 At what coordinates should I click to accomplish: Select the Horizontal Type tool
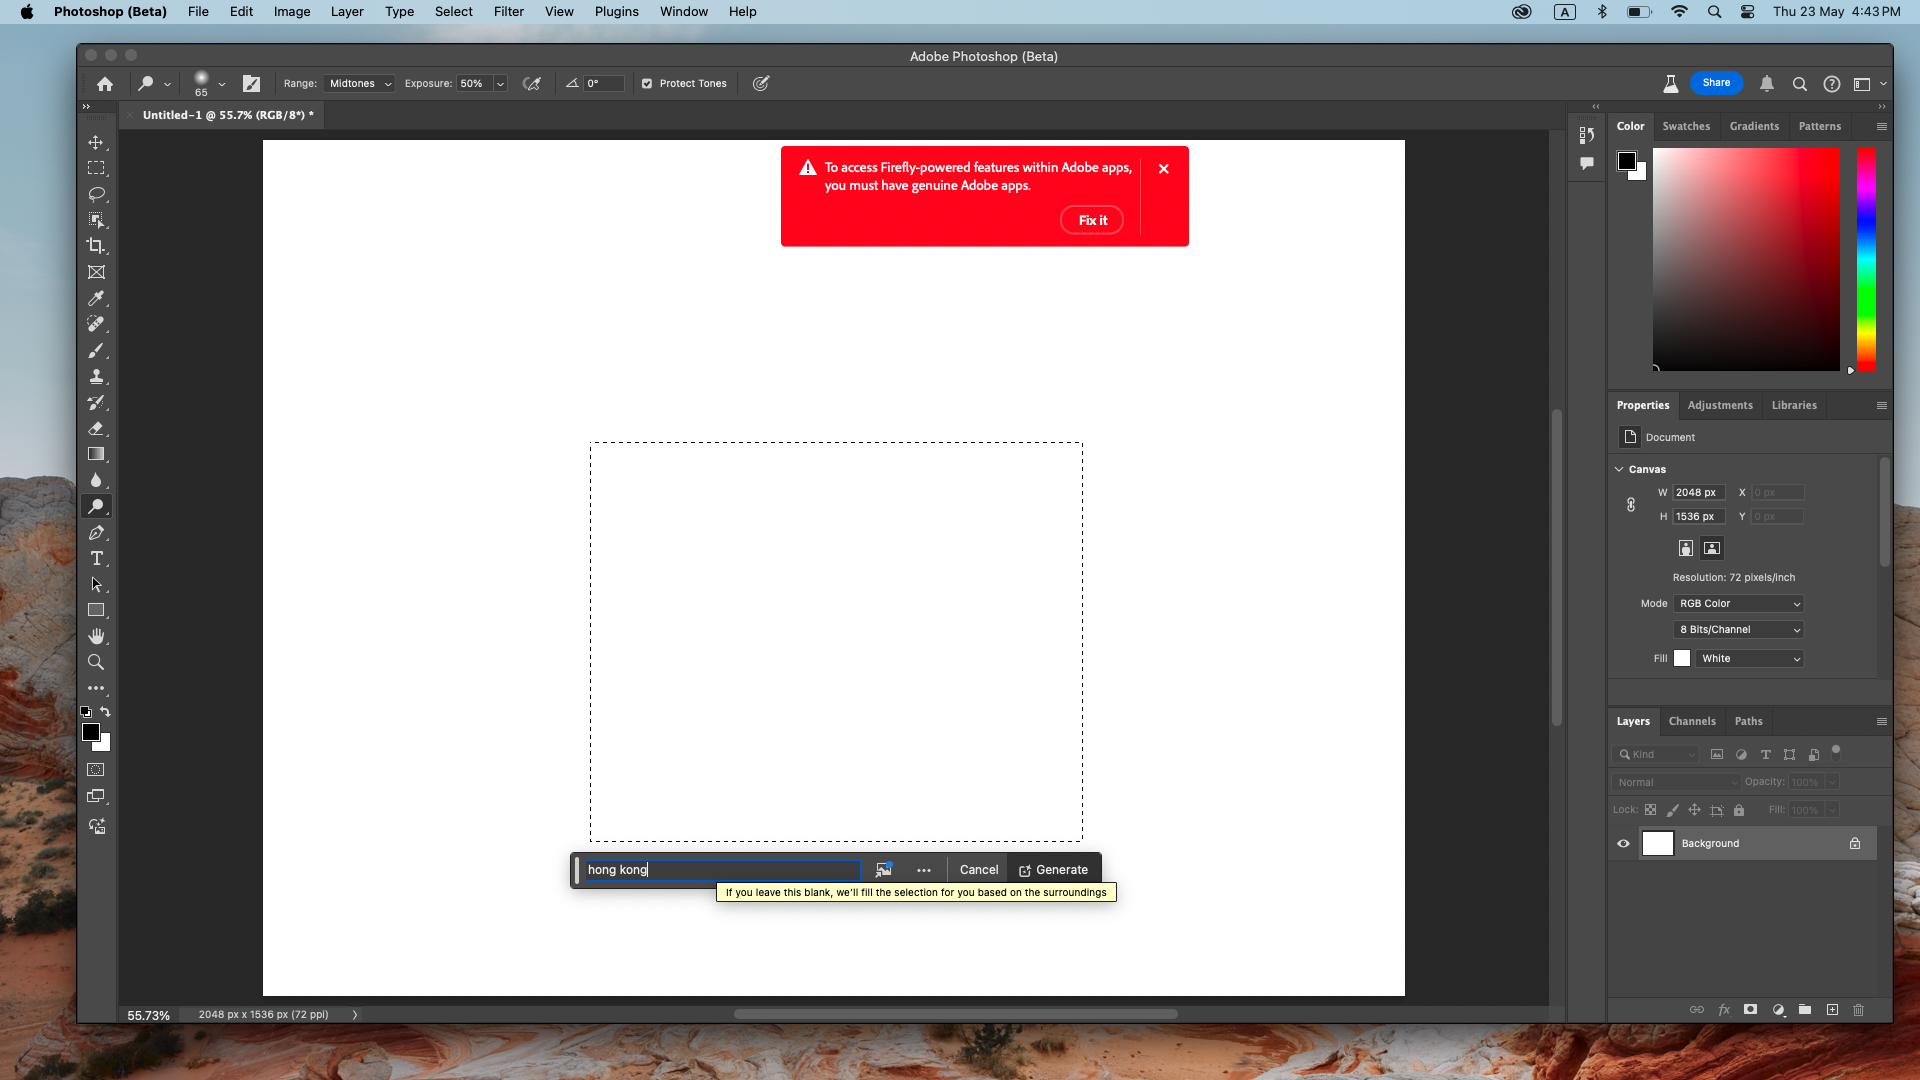(x=96, y=558)
